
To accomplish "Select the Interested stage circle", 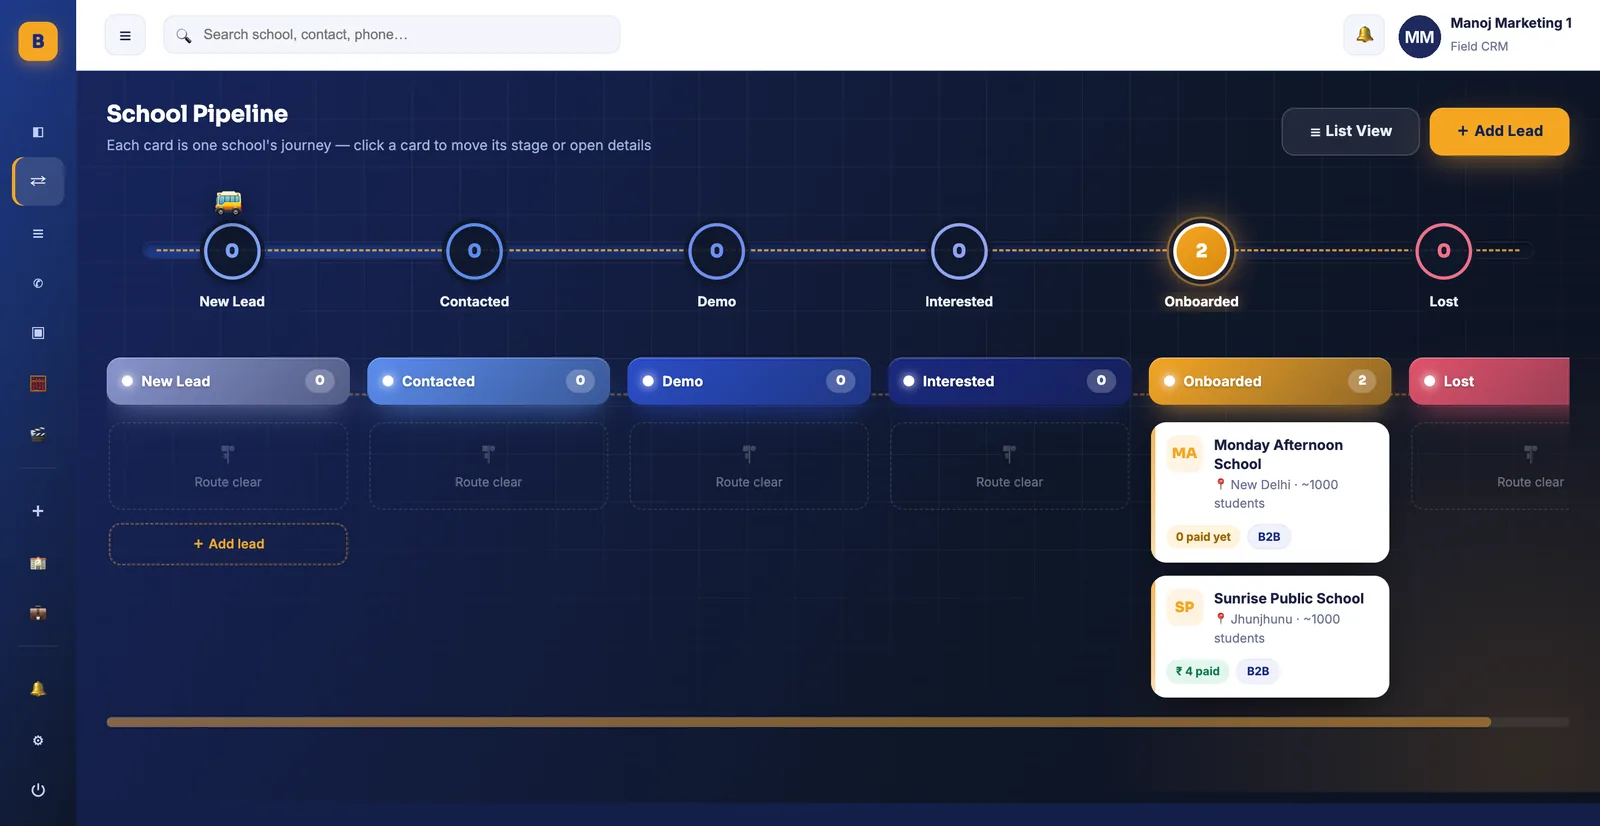I will point(959,251).
